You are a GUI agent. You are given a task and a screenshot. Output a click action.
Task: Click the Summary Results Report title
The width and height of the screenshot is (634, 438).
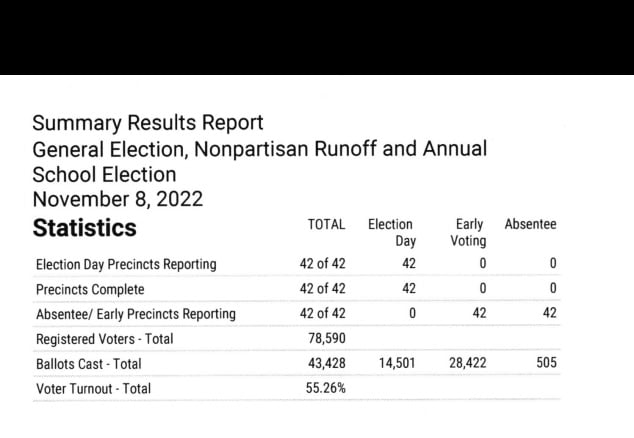[x=148, y=123]
